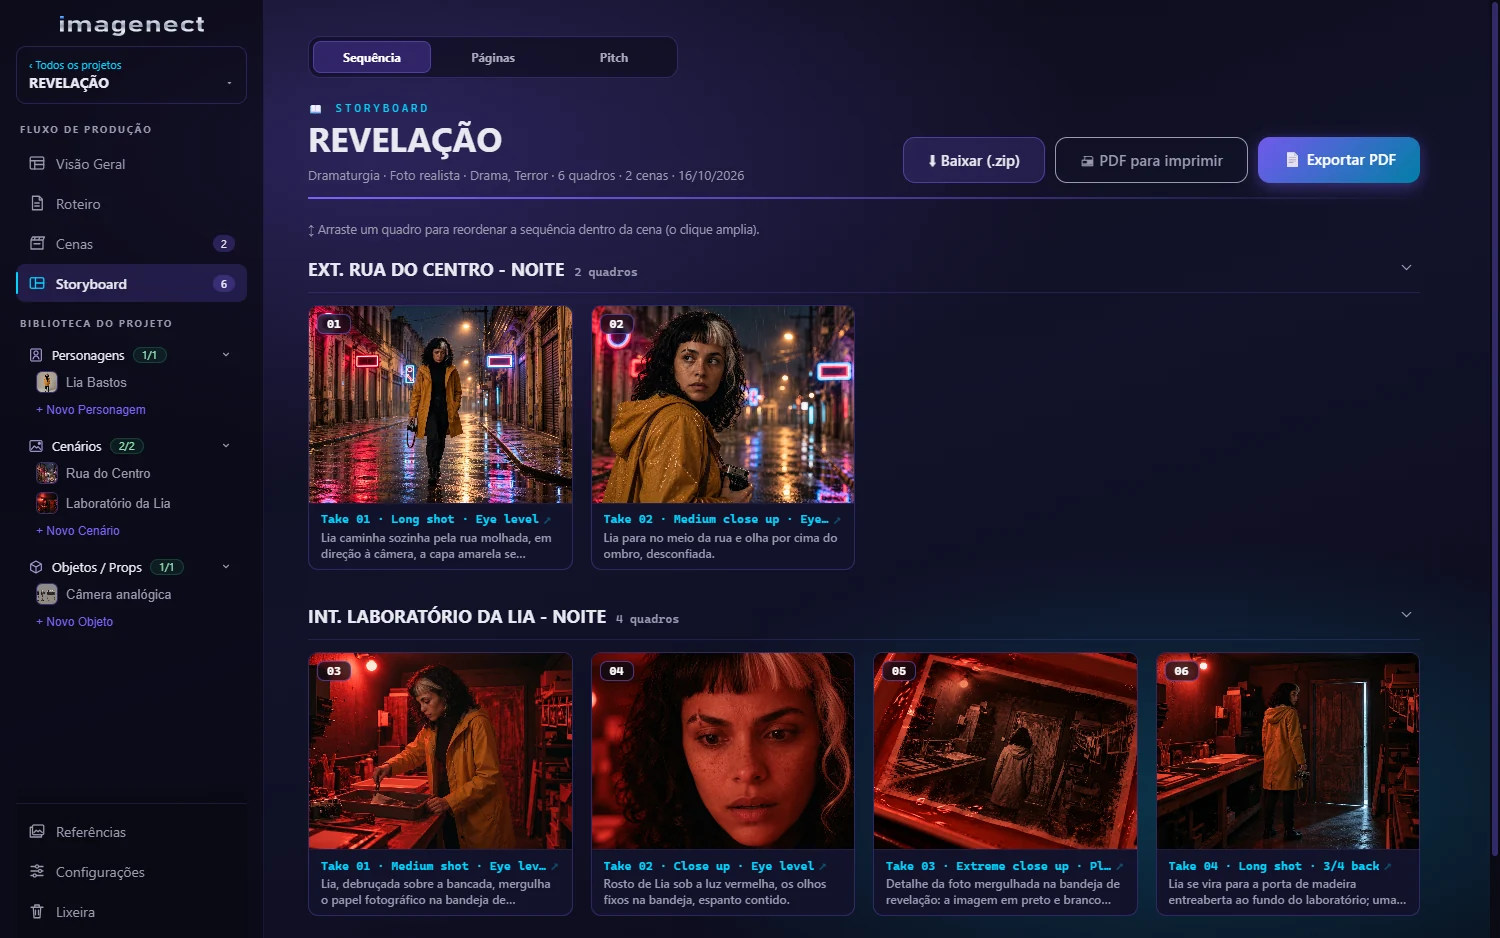Click Laboratório da Lia thumbnail icon
The image size is (1500, 938).
click(47, 503)
